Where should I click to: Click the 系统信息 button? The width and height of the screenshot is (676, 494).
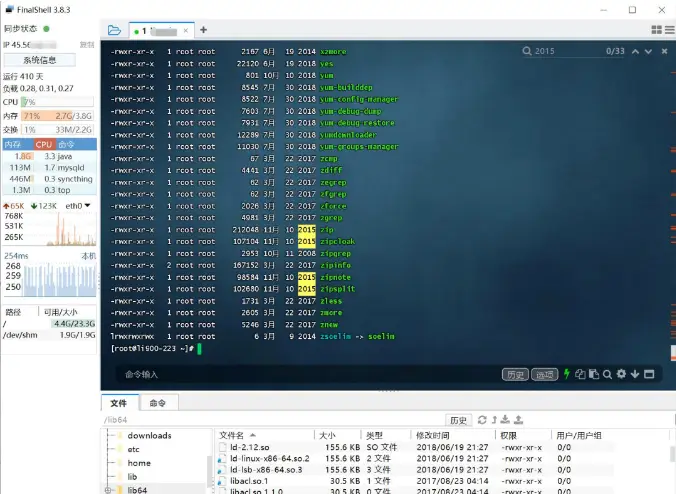click(x=40, y=60)
